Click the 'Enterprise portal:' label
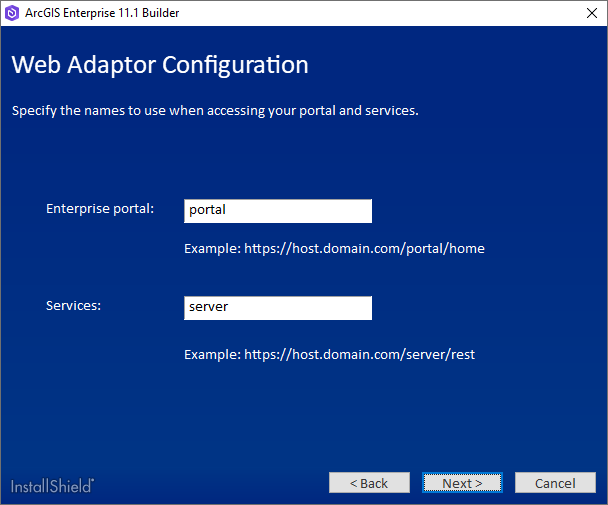 click(x=100, y=209)
